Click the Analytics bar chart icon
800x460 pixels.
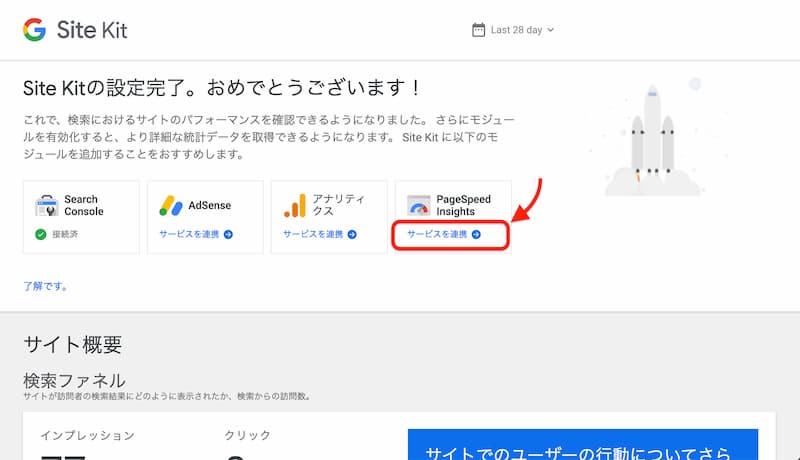click(295, 206)
